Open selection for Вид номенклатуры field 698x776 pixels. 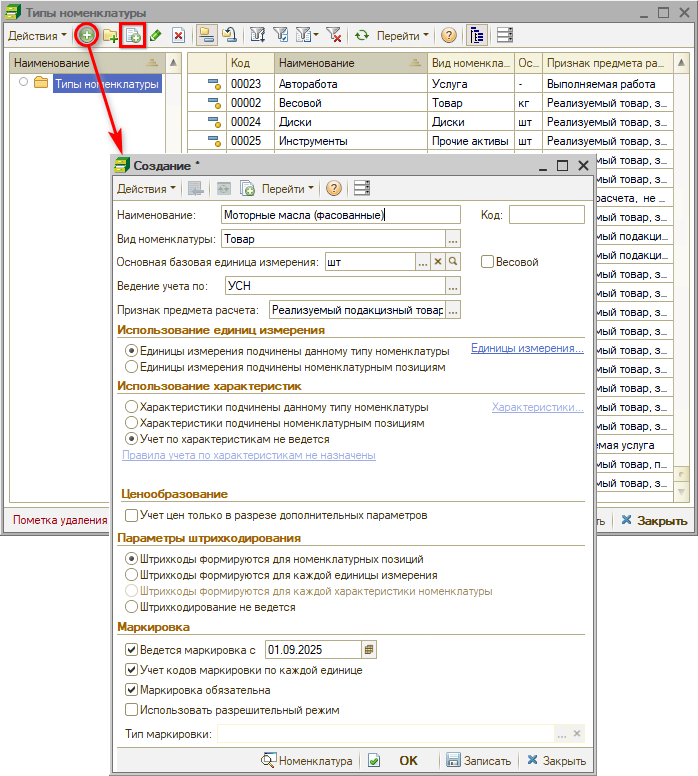[453, 239]
